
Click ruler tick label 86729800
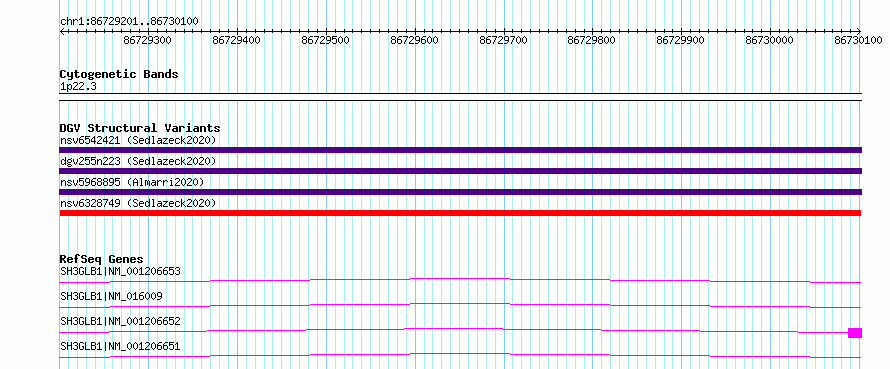592,40
